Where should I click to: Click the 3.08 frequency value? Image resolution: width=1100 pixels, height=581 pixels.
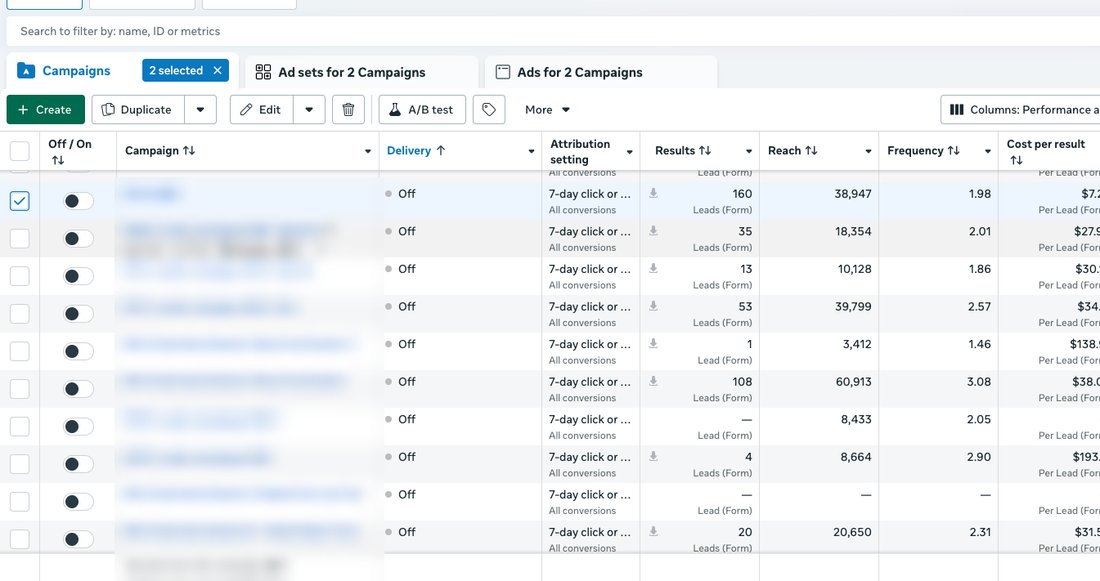[979, 382]
